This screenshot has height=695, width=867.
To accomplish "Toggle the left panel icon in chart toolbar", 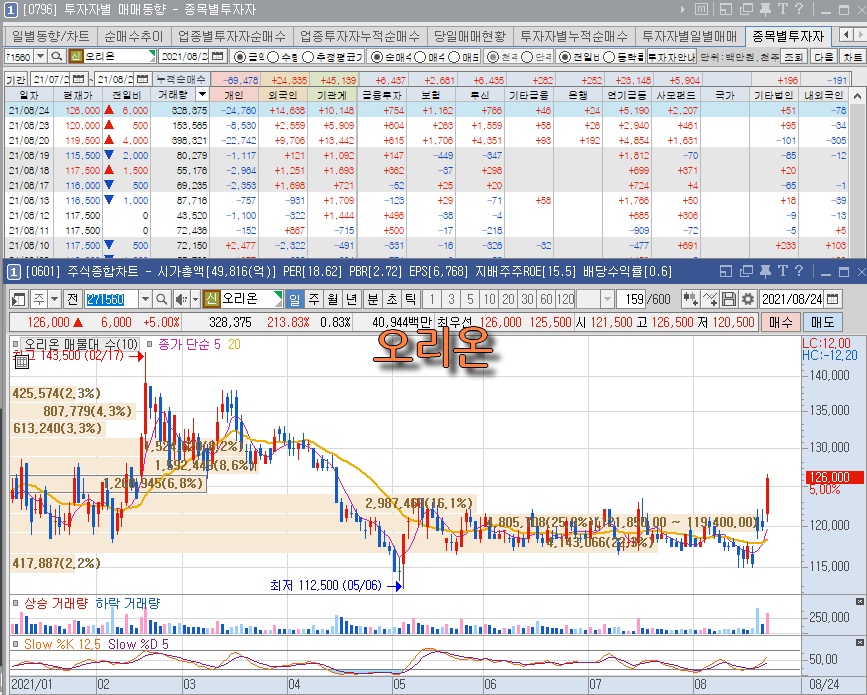I will (x=18, y=299).
